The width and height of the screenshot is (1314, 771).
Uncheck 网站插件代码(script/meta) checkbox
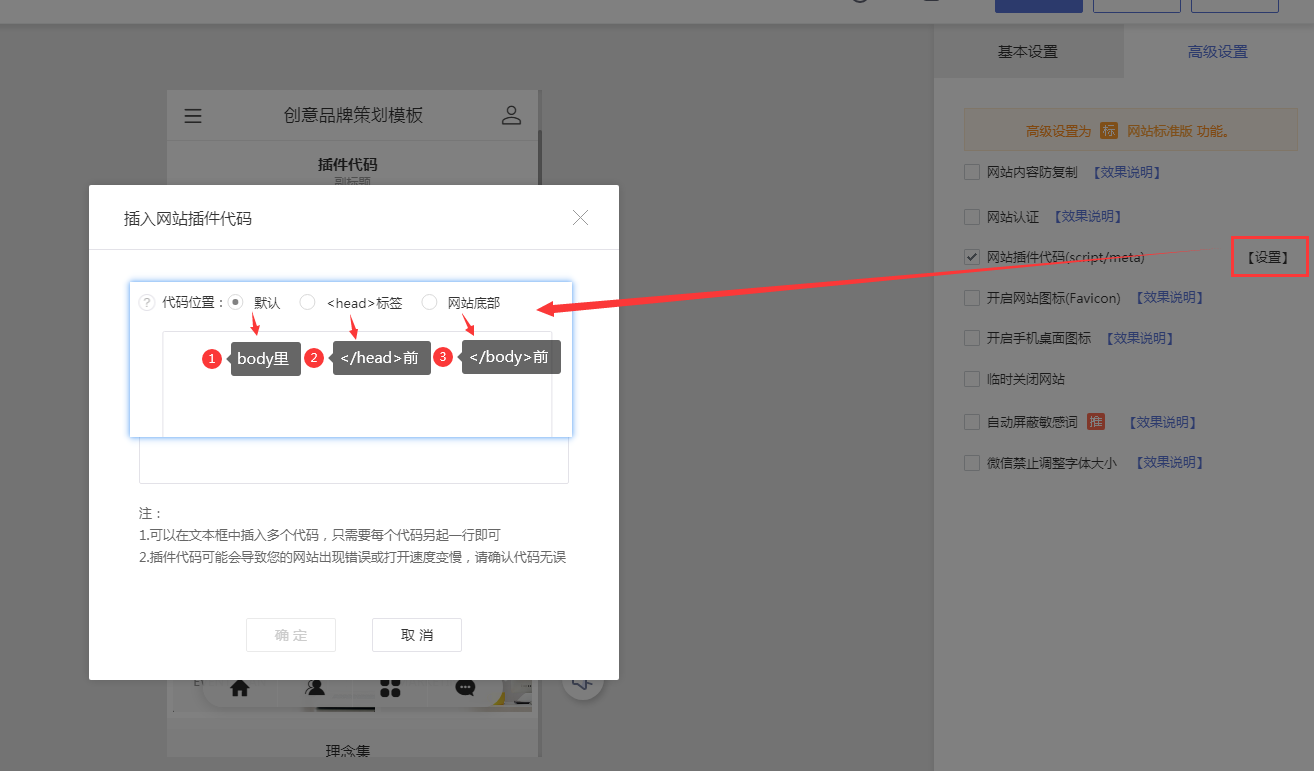click(972, 257)
